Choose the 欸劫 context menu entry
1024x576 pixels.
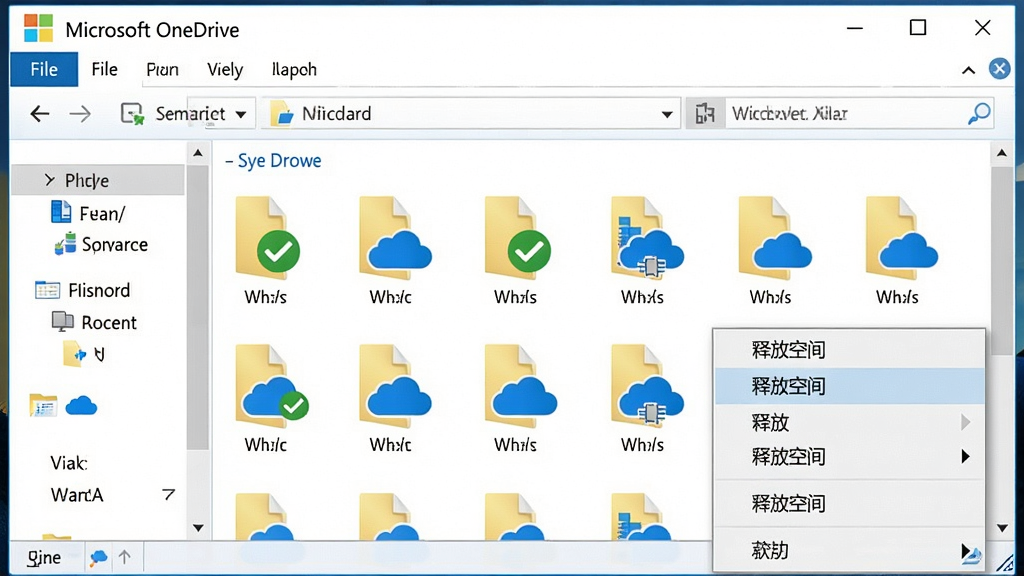tap(849, 551)
